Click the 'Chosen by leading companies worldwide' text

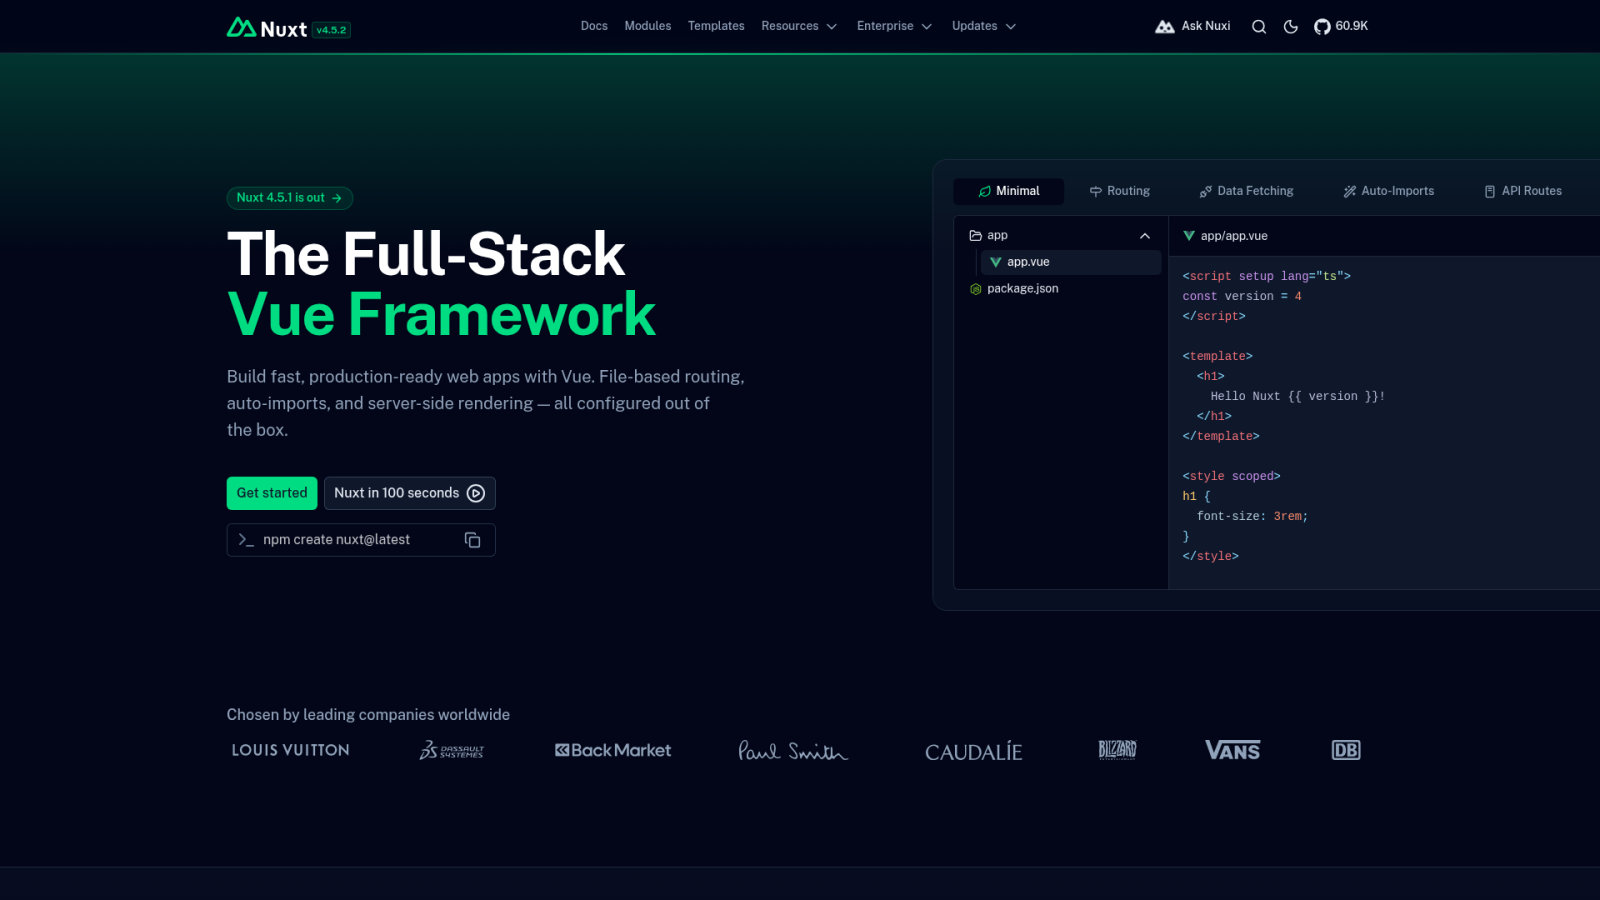[368, 715]
